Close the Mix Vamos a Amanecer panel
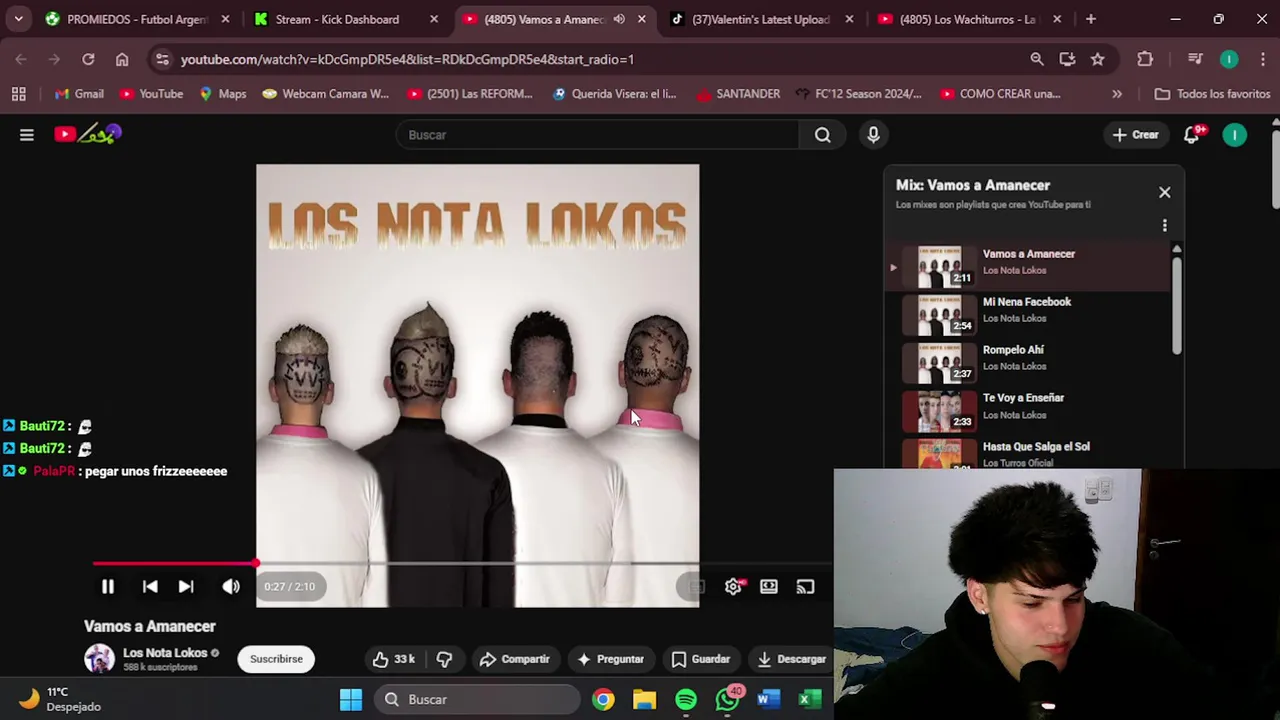The width and height of the screenshot is (1280, 720). tap(1164, 192)
